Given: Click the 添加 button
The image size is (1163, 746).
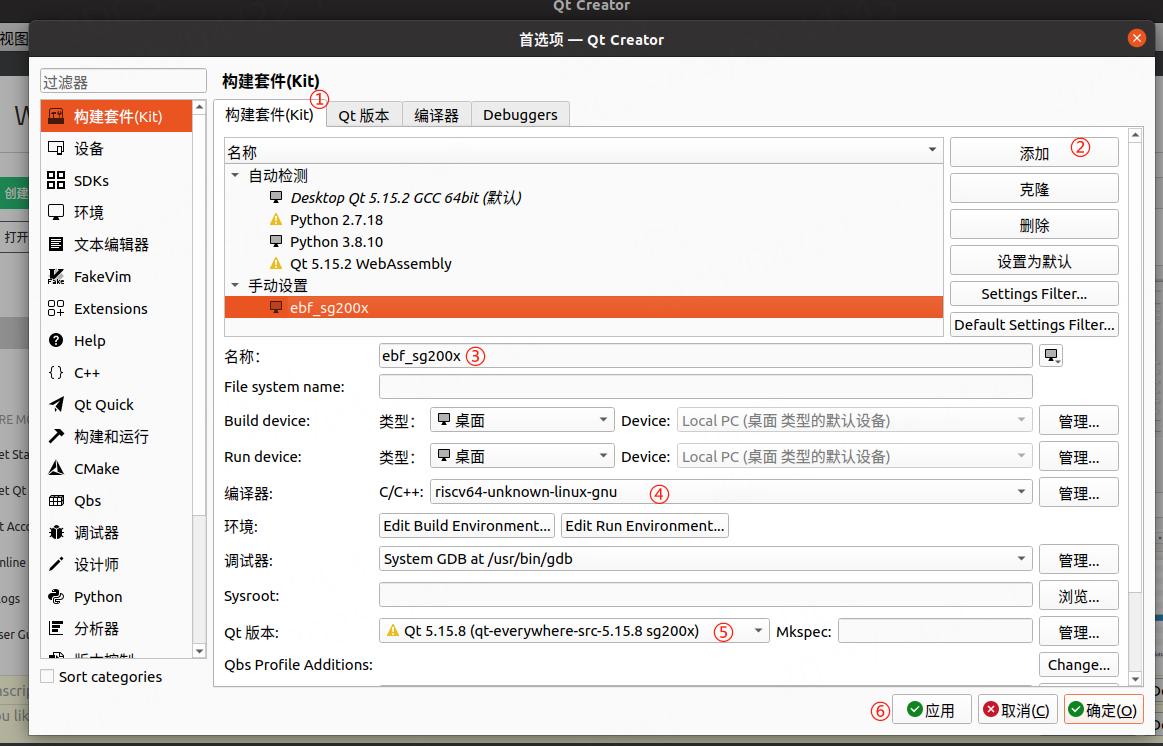Looking at the screenshot, I should coord(1034,153).
